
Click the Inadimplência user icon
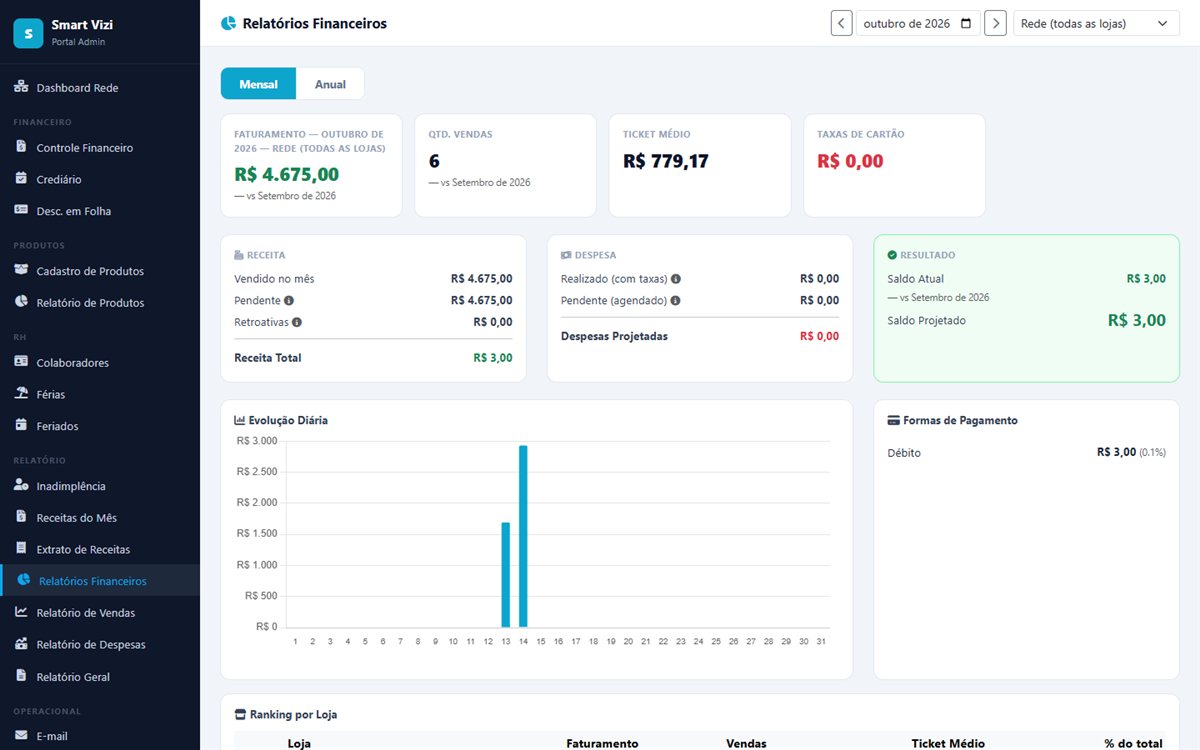[x=21, y=485]
